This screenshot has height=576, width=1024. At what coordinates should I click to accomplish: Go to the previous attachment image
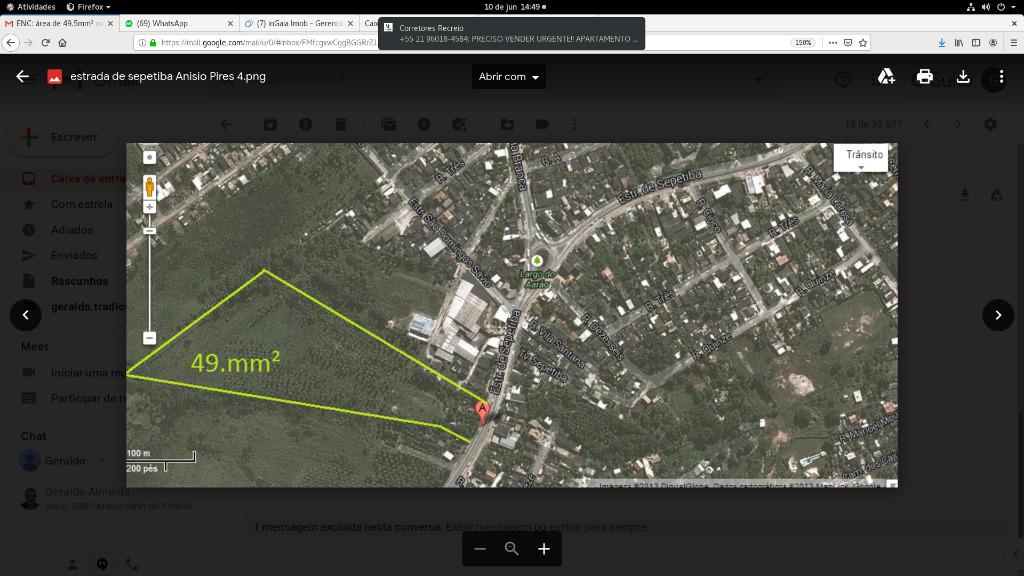tap(25, 315)
